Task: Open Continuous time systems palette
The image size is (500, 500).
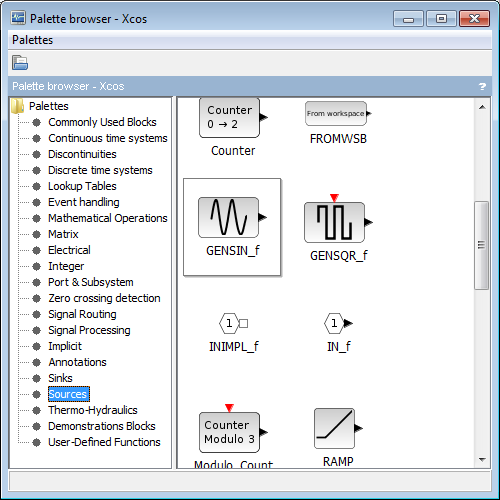Action: [108, 138]
